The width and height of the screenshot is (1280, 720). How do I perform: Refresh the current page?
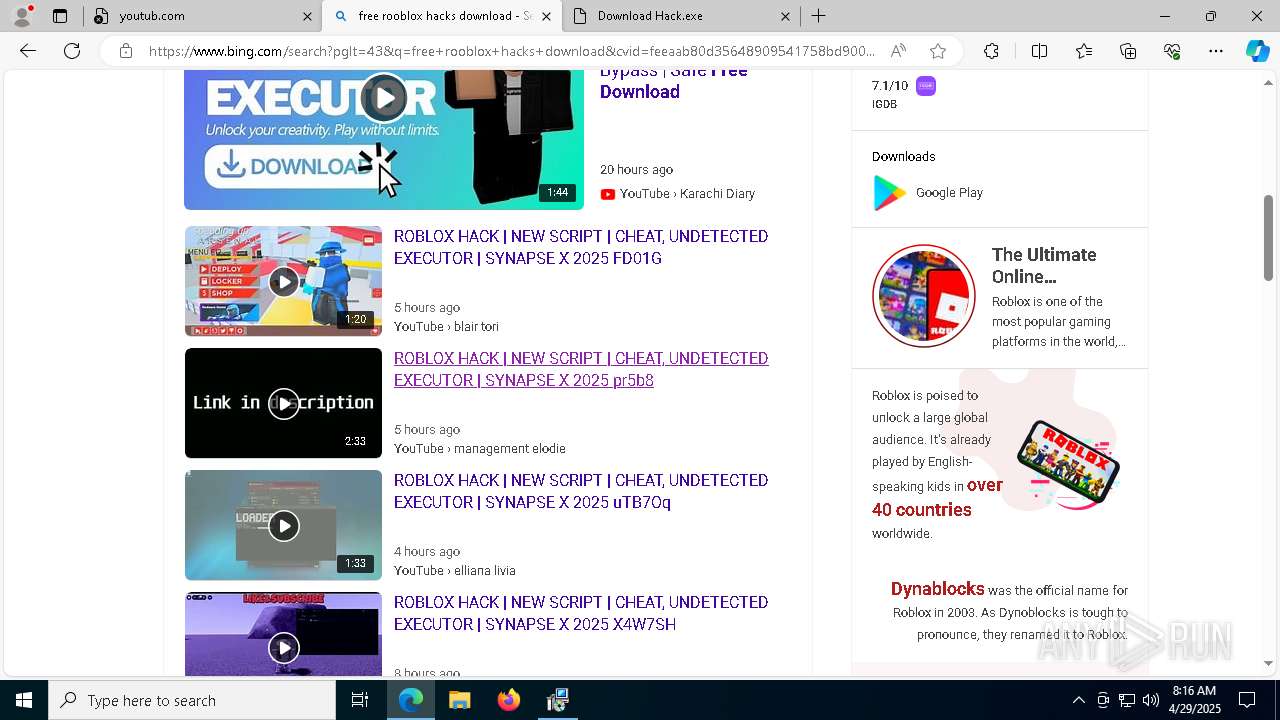pos(72,51)
